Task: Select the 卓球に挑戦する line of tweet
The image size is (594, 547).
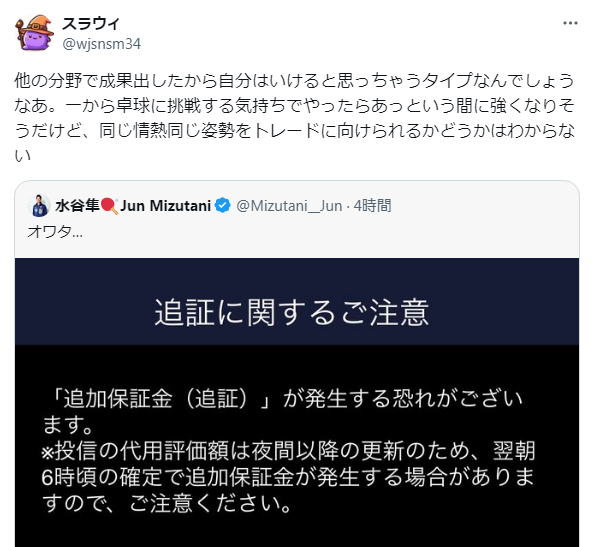Action: click(x=294, y=106)
